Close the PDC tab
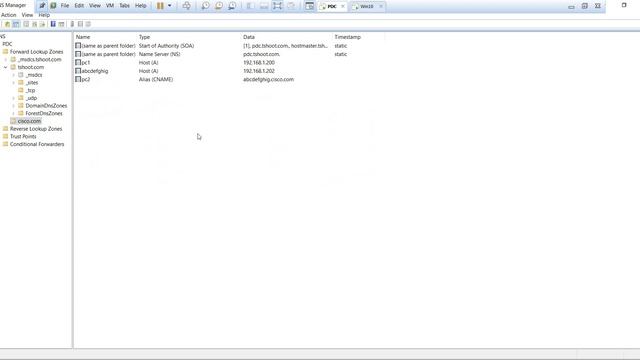640x360 pixels. click(x=342, y=7)
